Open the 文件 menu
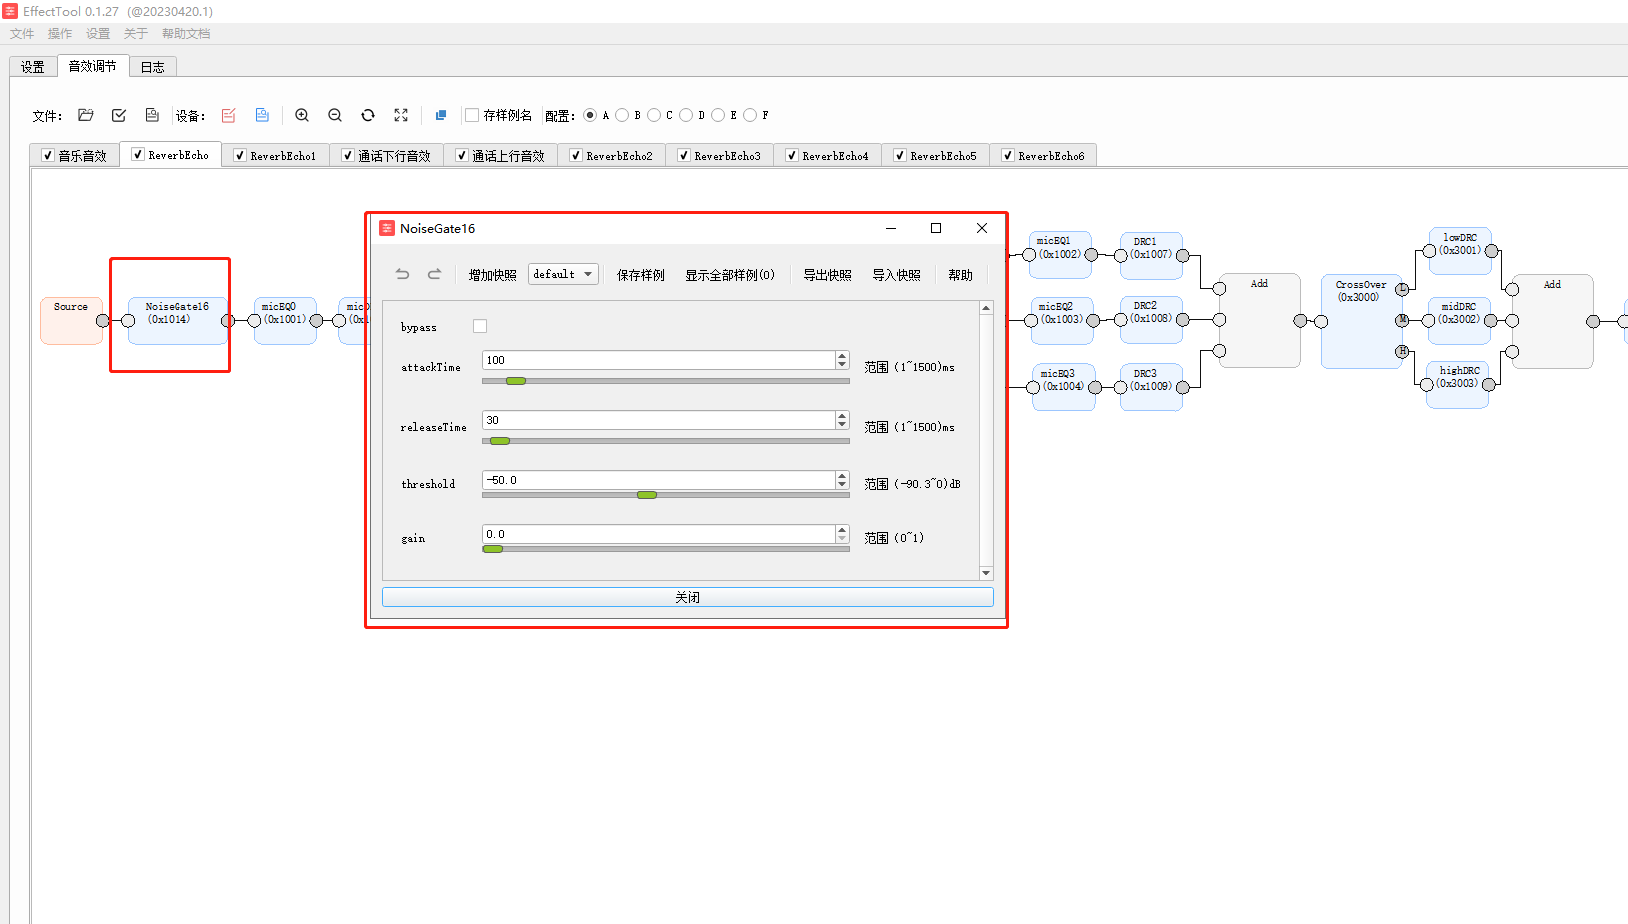1628x924 pixels. (22, 33)
